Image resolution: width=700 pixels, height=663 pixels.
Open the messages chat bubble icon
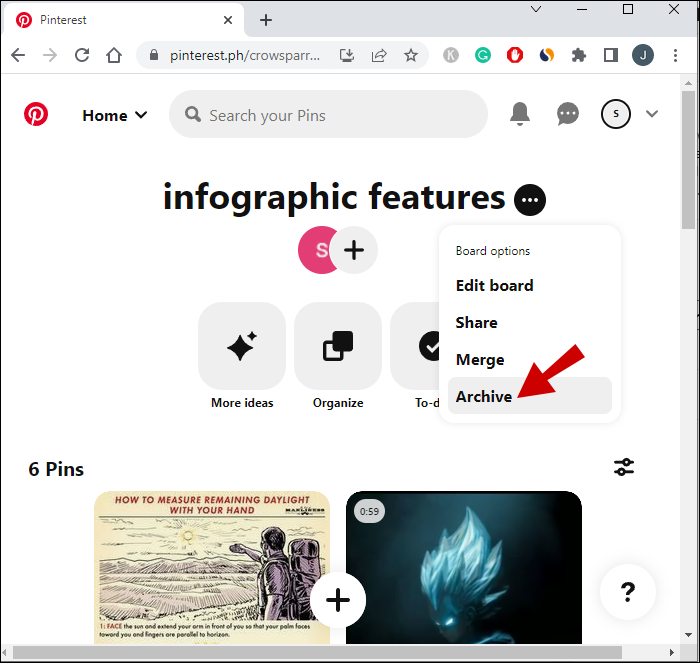(x=568, y=114)
